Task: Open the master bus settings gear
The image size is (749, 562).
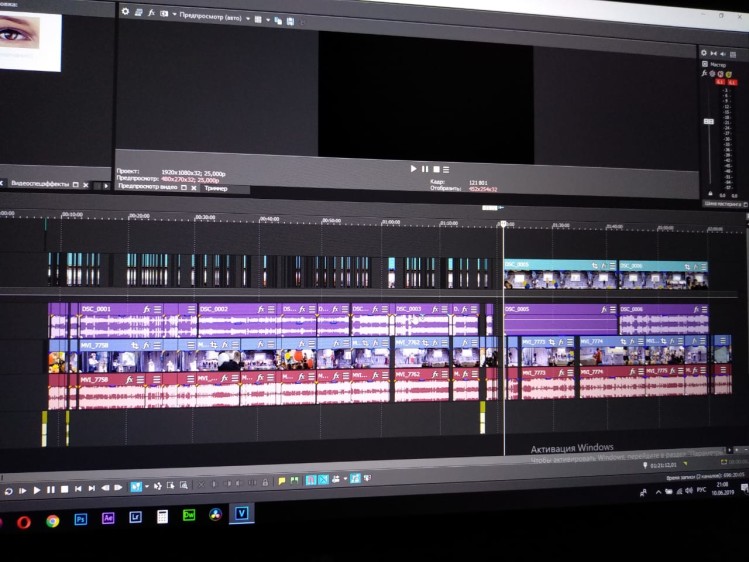Action: tap(703, 53)
